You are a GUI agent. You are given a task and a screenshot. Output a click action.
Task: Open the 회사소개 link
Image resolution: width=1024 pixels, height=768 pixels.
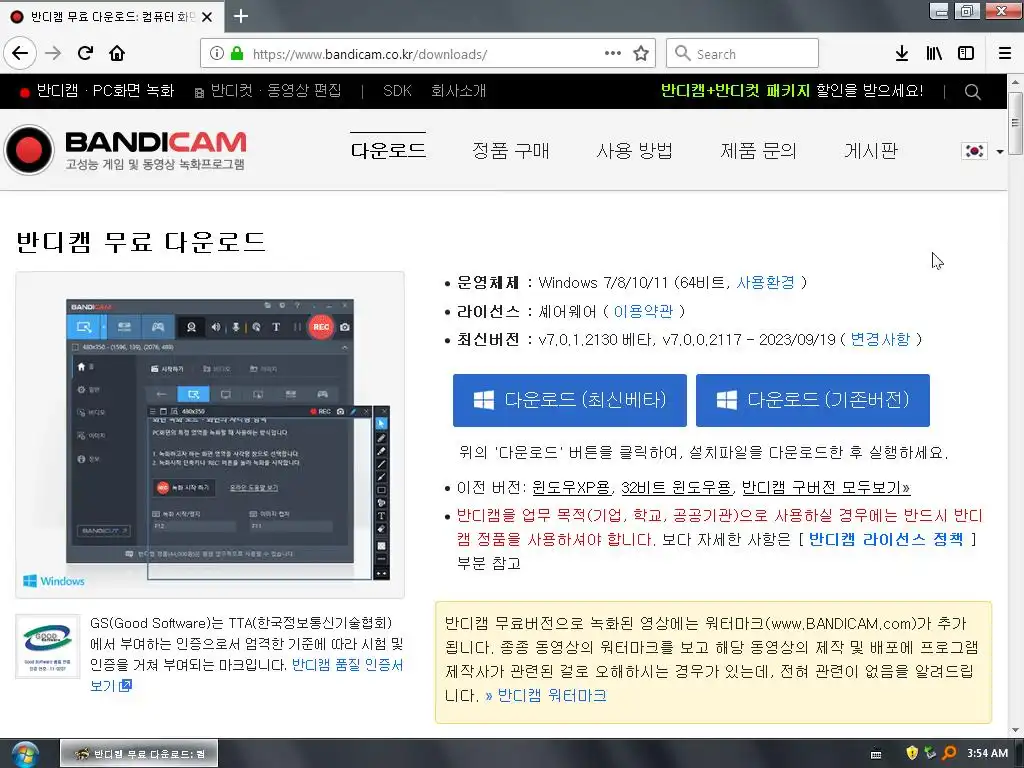click(x=458, y=91)
